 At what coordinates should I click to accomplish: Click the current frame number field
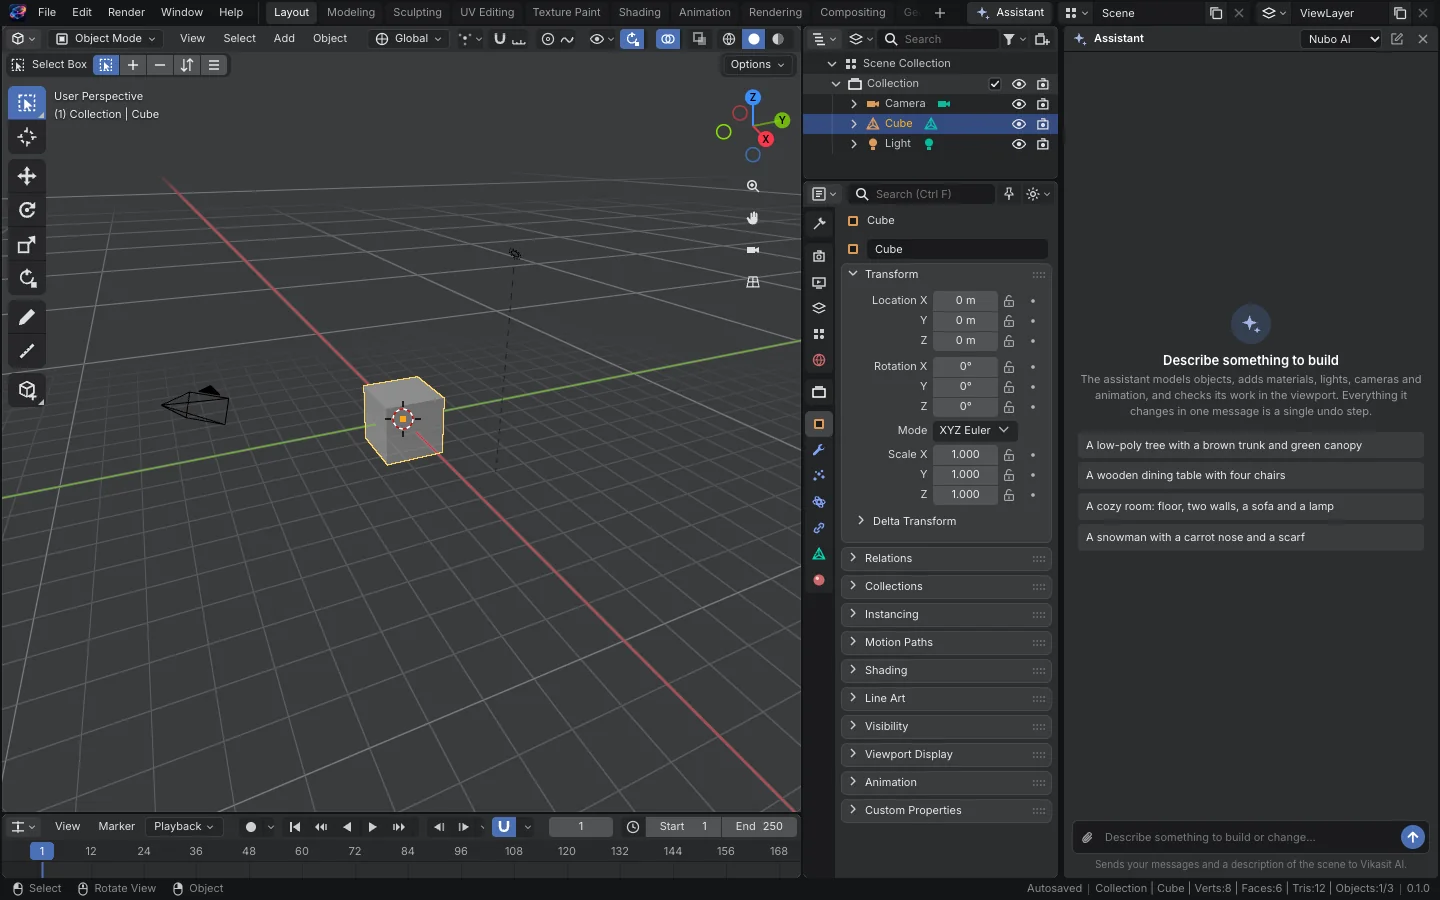(x=581, y=827)
